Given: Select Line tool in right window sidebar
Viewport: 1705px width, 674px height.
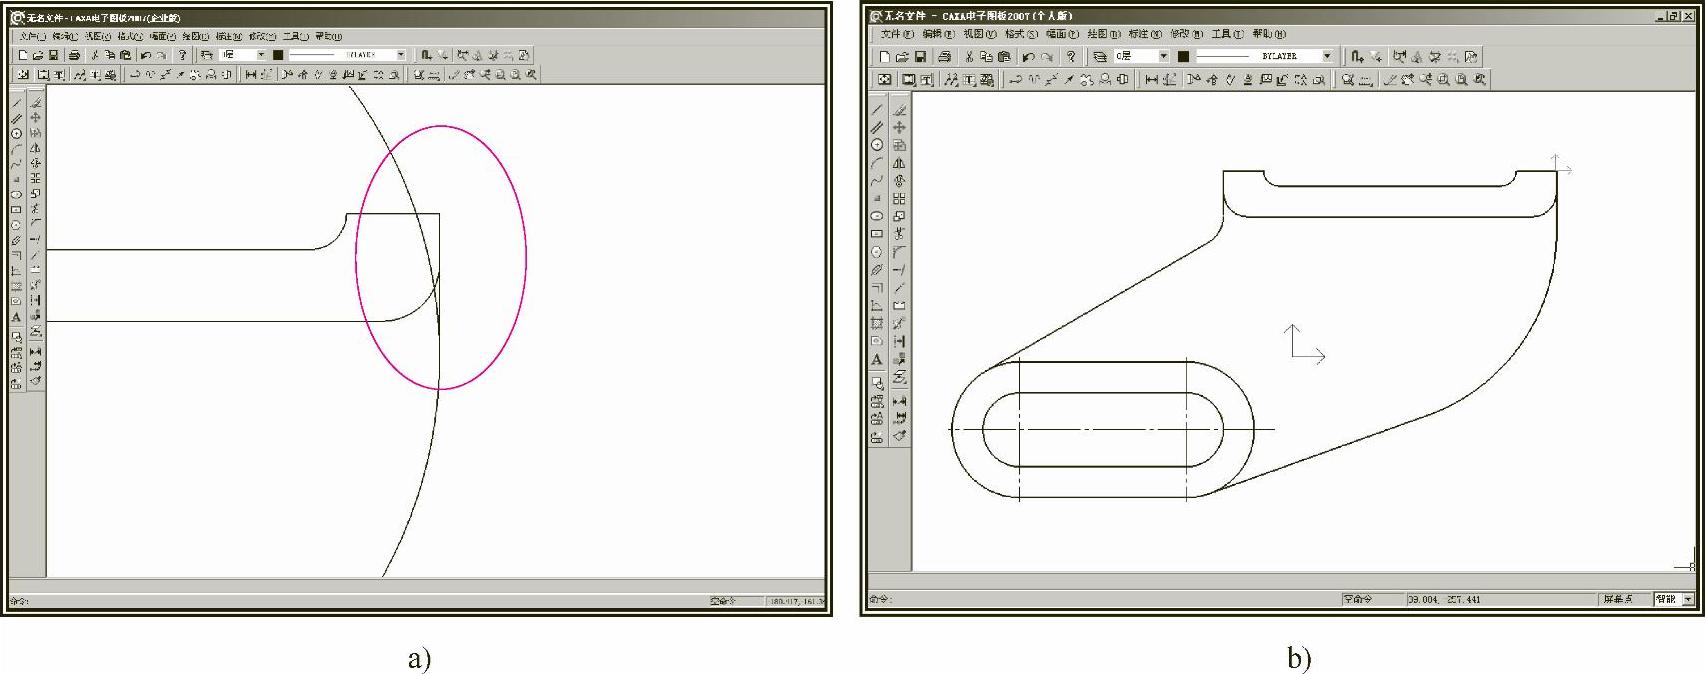Looking at the screenshot, I should pyautogui.click(x=877, y=110).
